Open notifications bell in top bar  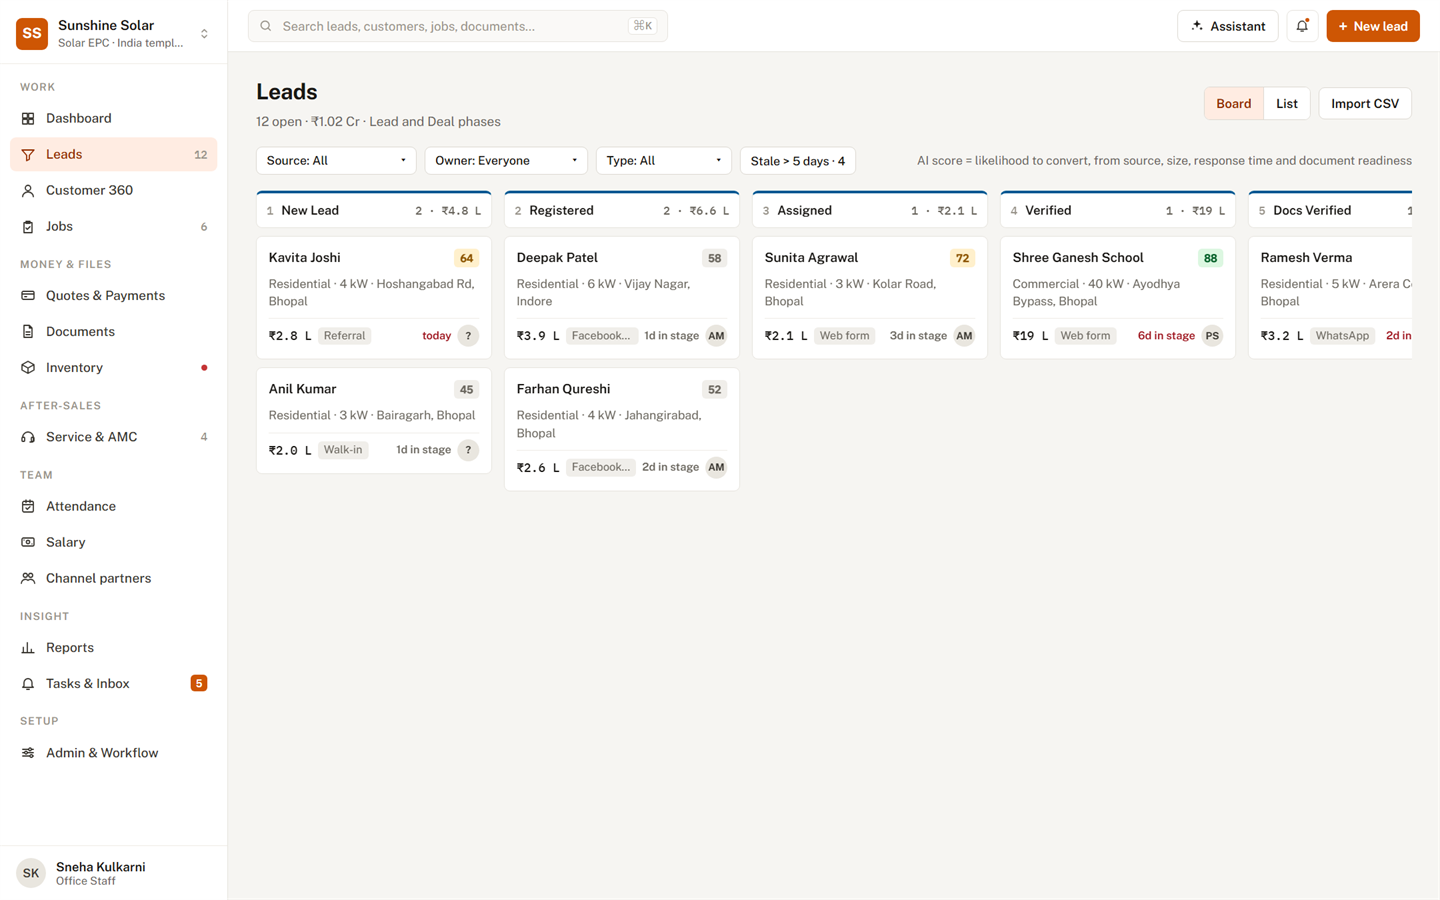tap(1302, 26)
